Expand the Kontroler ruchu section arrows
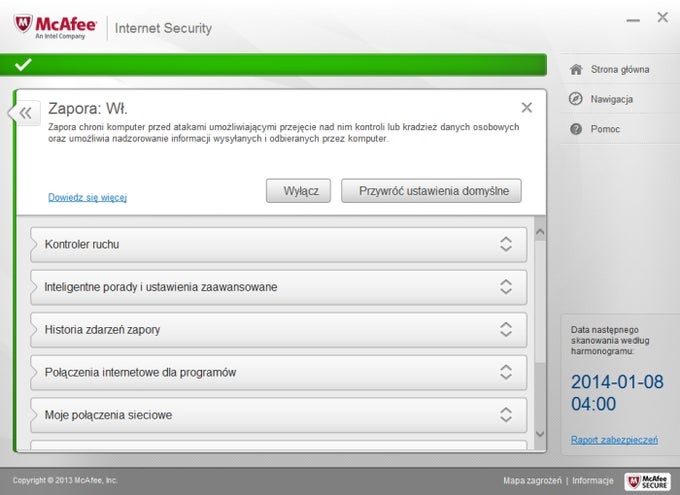 (506, 244)
